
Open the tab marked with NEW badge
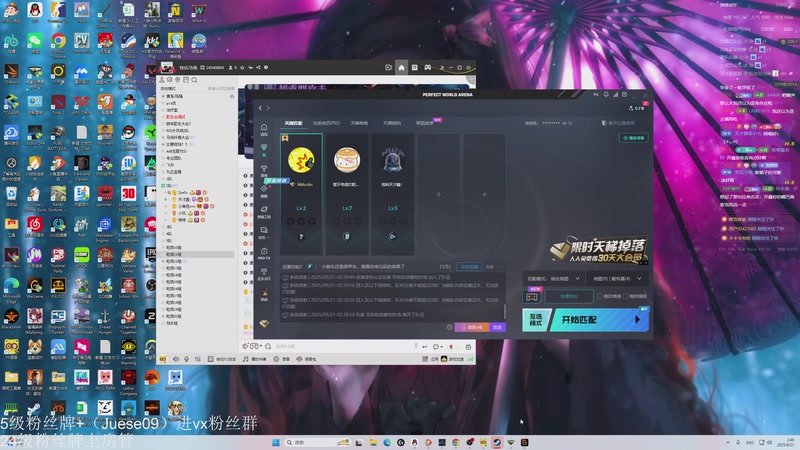tap(425, 123)
